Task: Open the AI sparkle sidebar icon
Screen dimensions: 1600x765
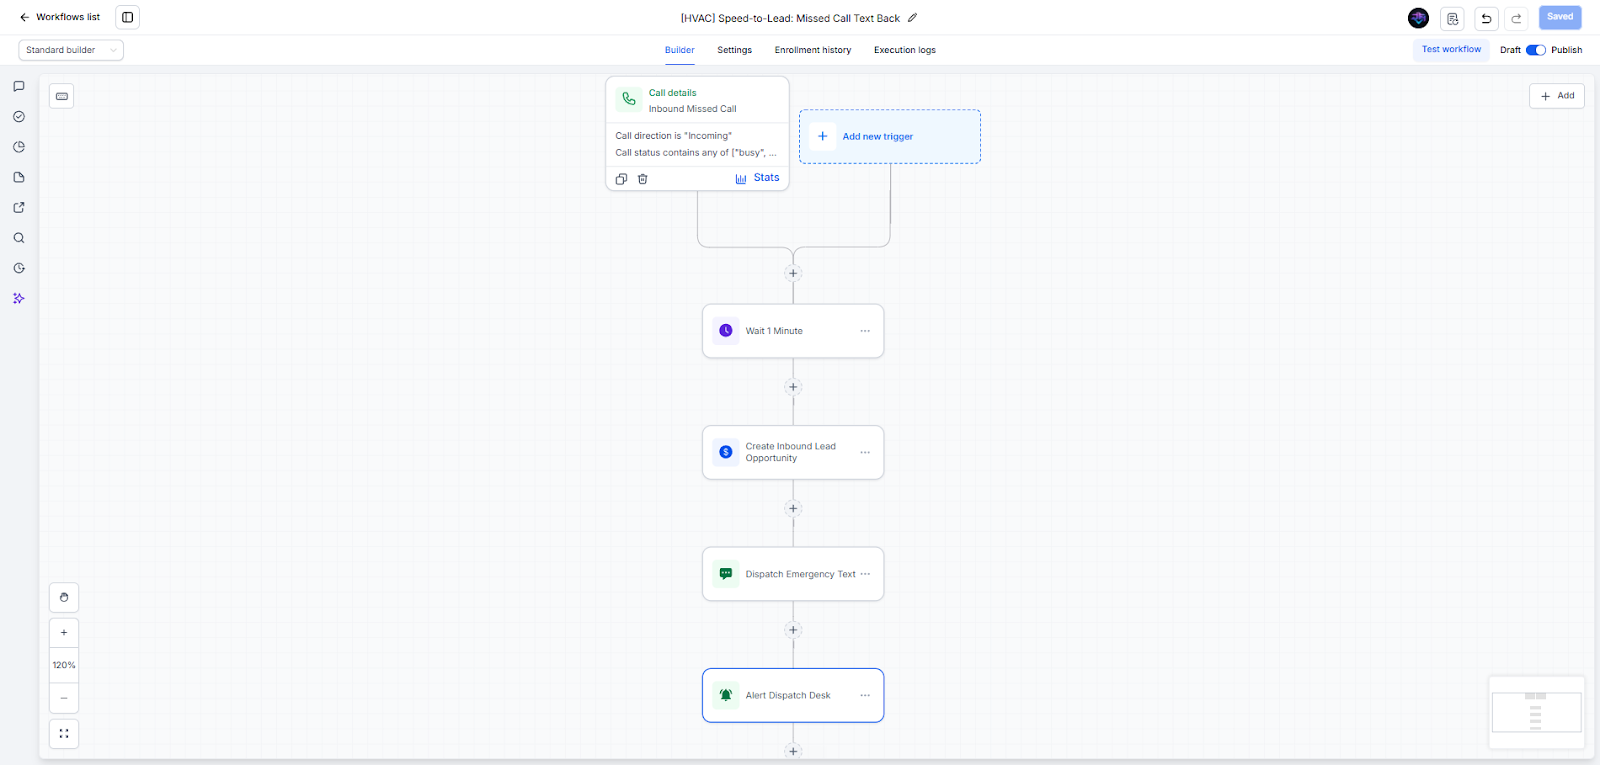Action: coord(19,298)
